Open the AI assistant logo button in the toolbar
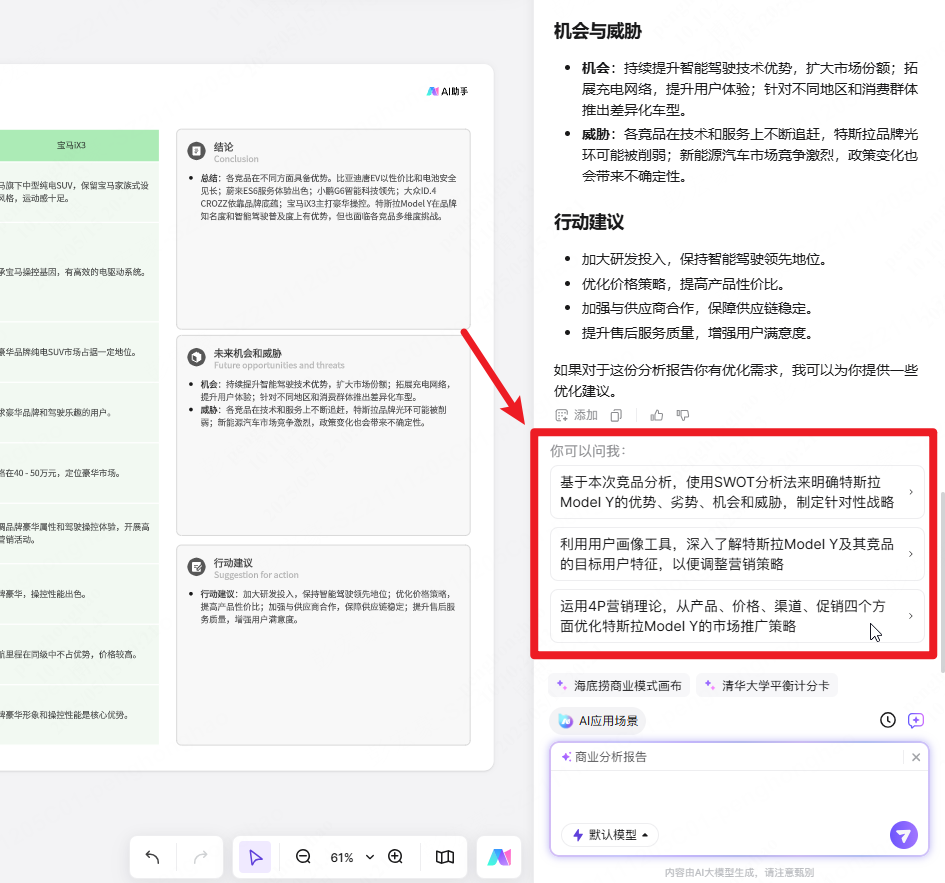Viewport: 945px width, 883px height. pyautogui.click(x=499, y=857)
